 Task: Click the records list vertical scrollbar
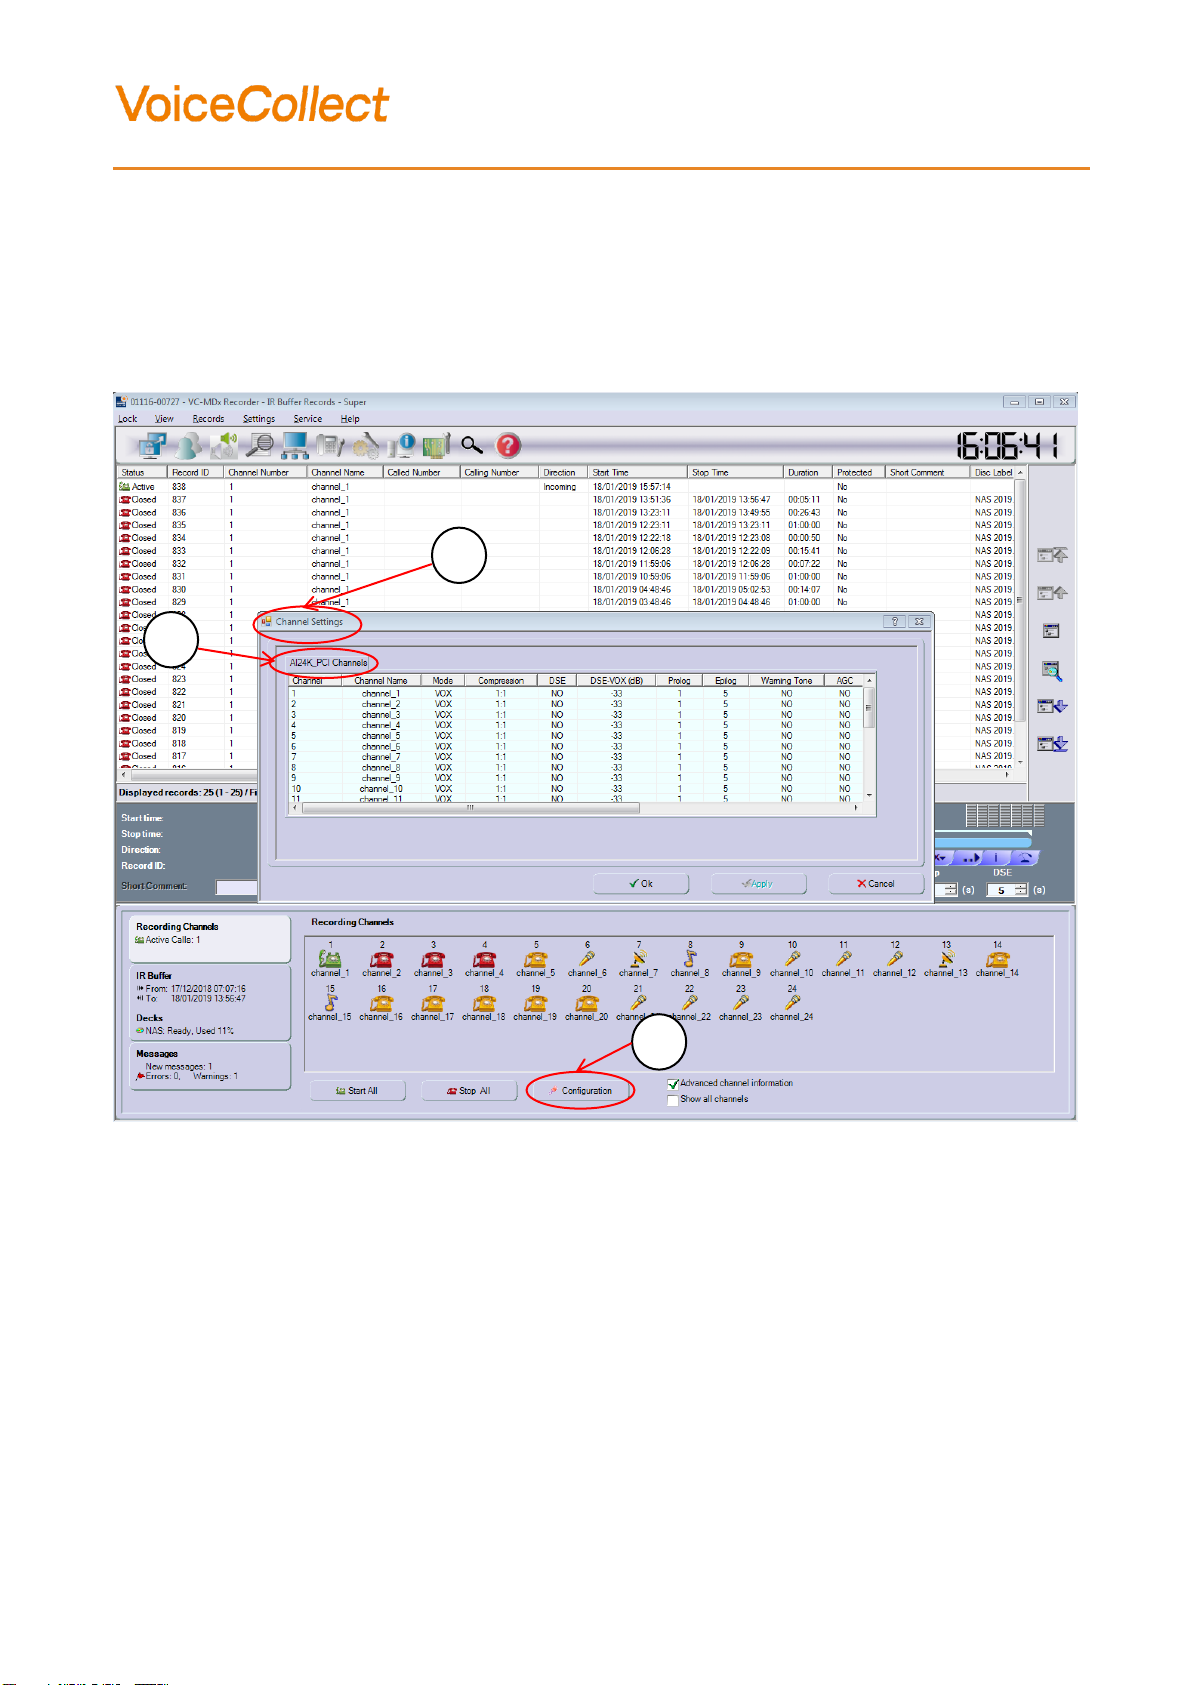1020,618
